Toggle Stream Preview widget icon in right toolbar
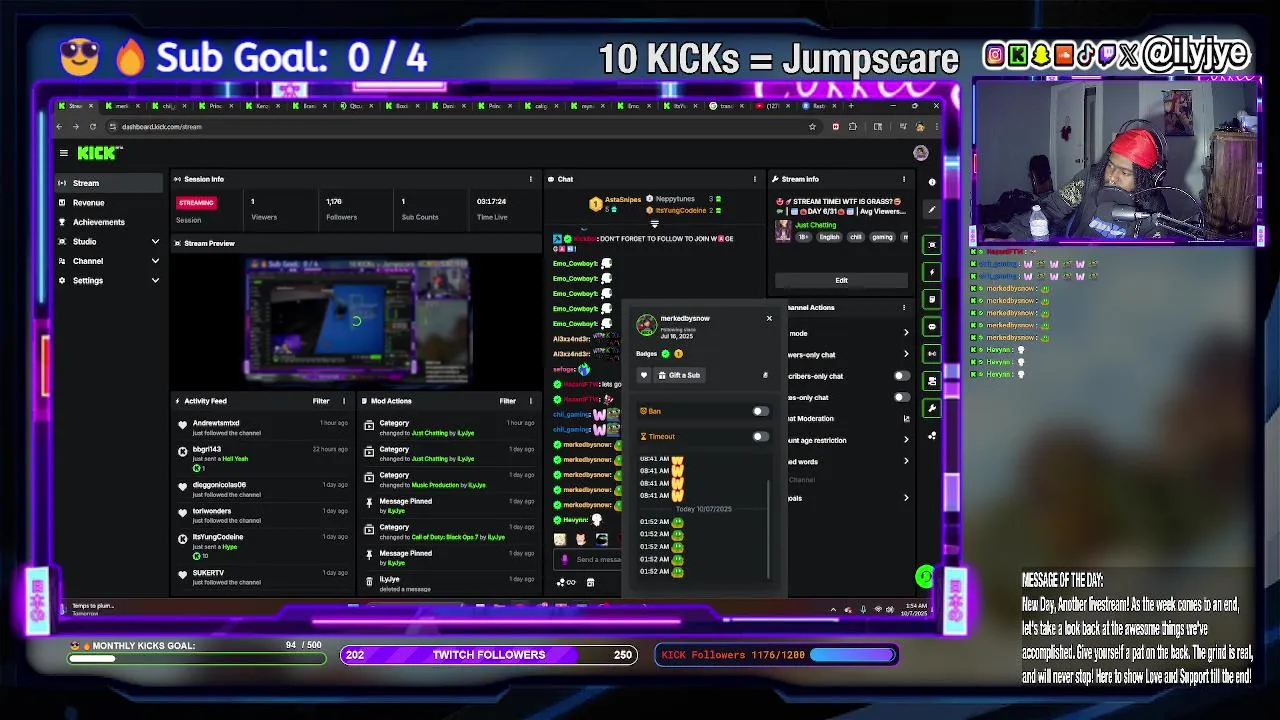The width and height of the screenshot is (1280, 720). click(932, 245)
